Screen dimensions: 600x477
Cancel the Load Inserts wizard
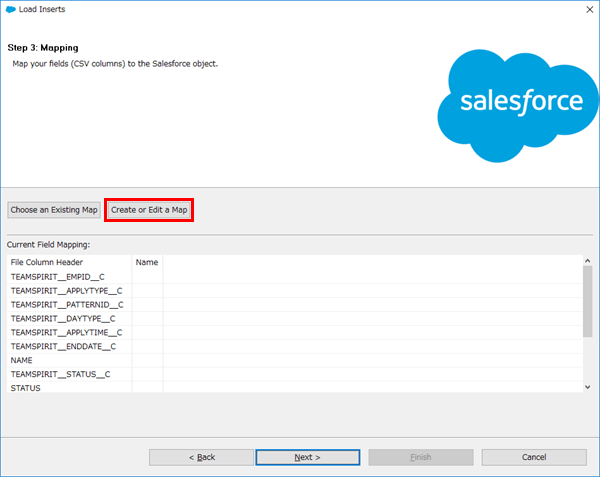tap(534, 457)
